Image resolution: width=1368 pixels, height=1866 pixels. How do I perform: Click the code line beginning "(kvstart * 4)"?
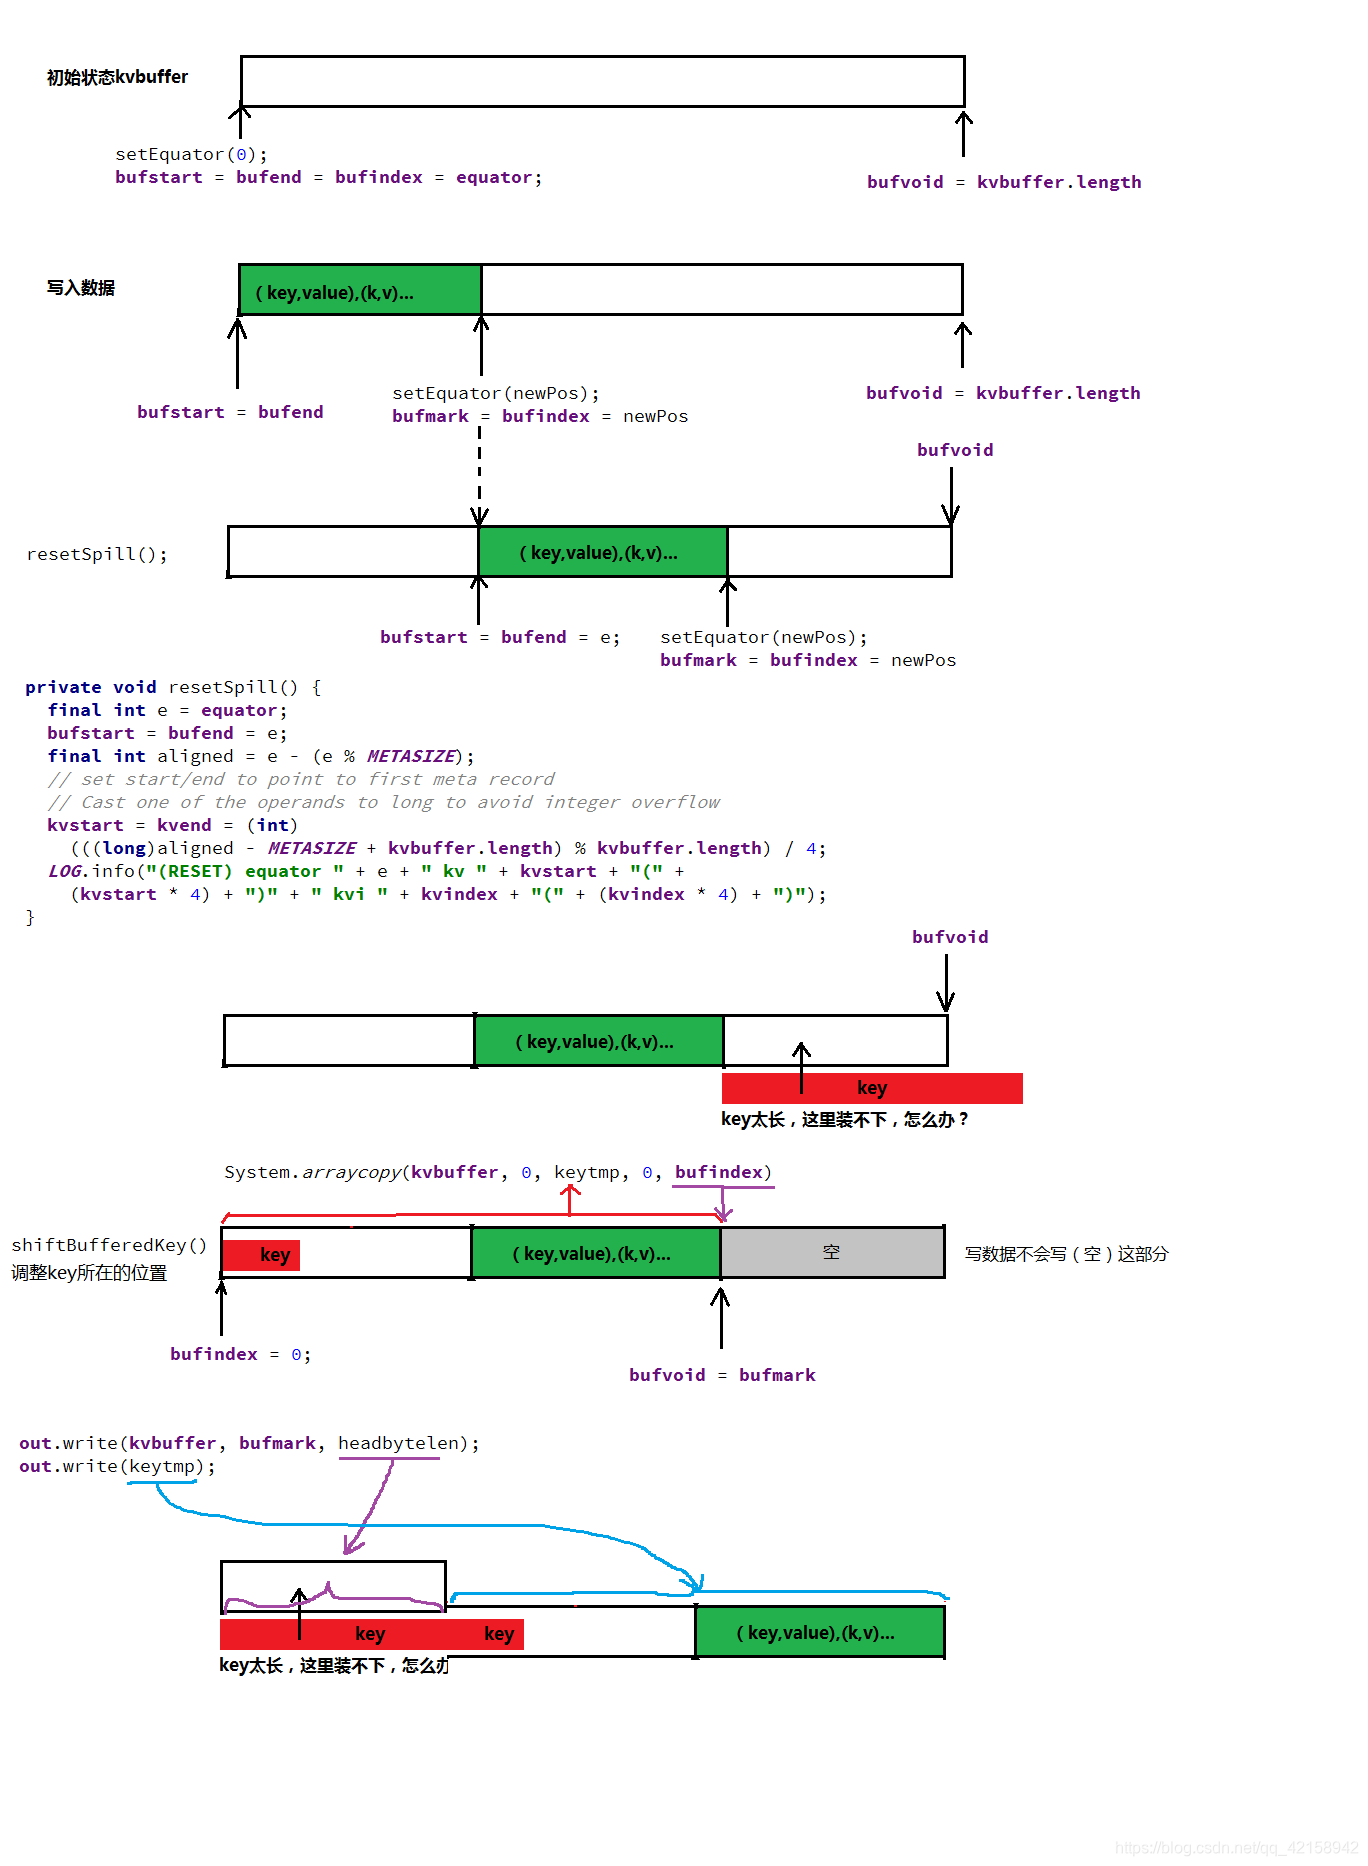pyautogui.click(x=448, y=894)
